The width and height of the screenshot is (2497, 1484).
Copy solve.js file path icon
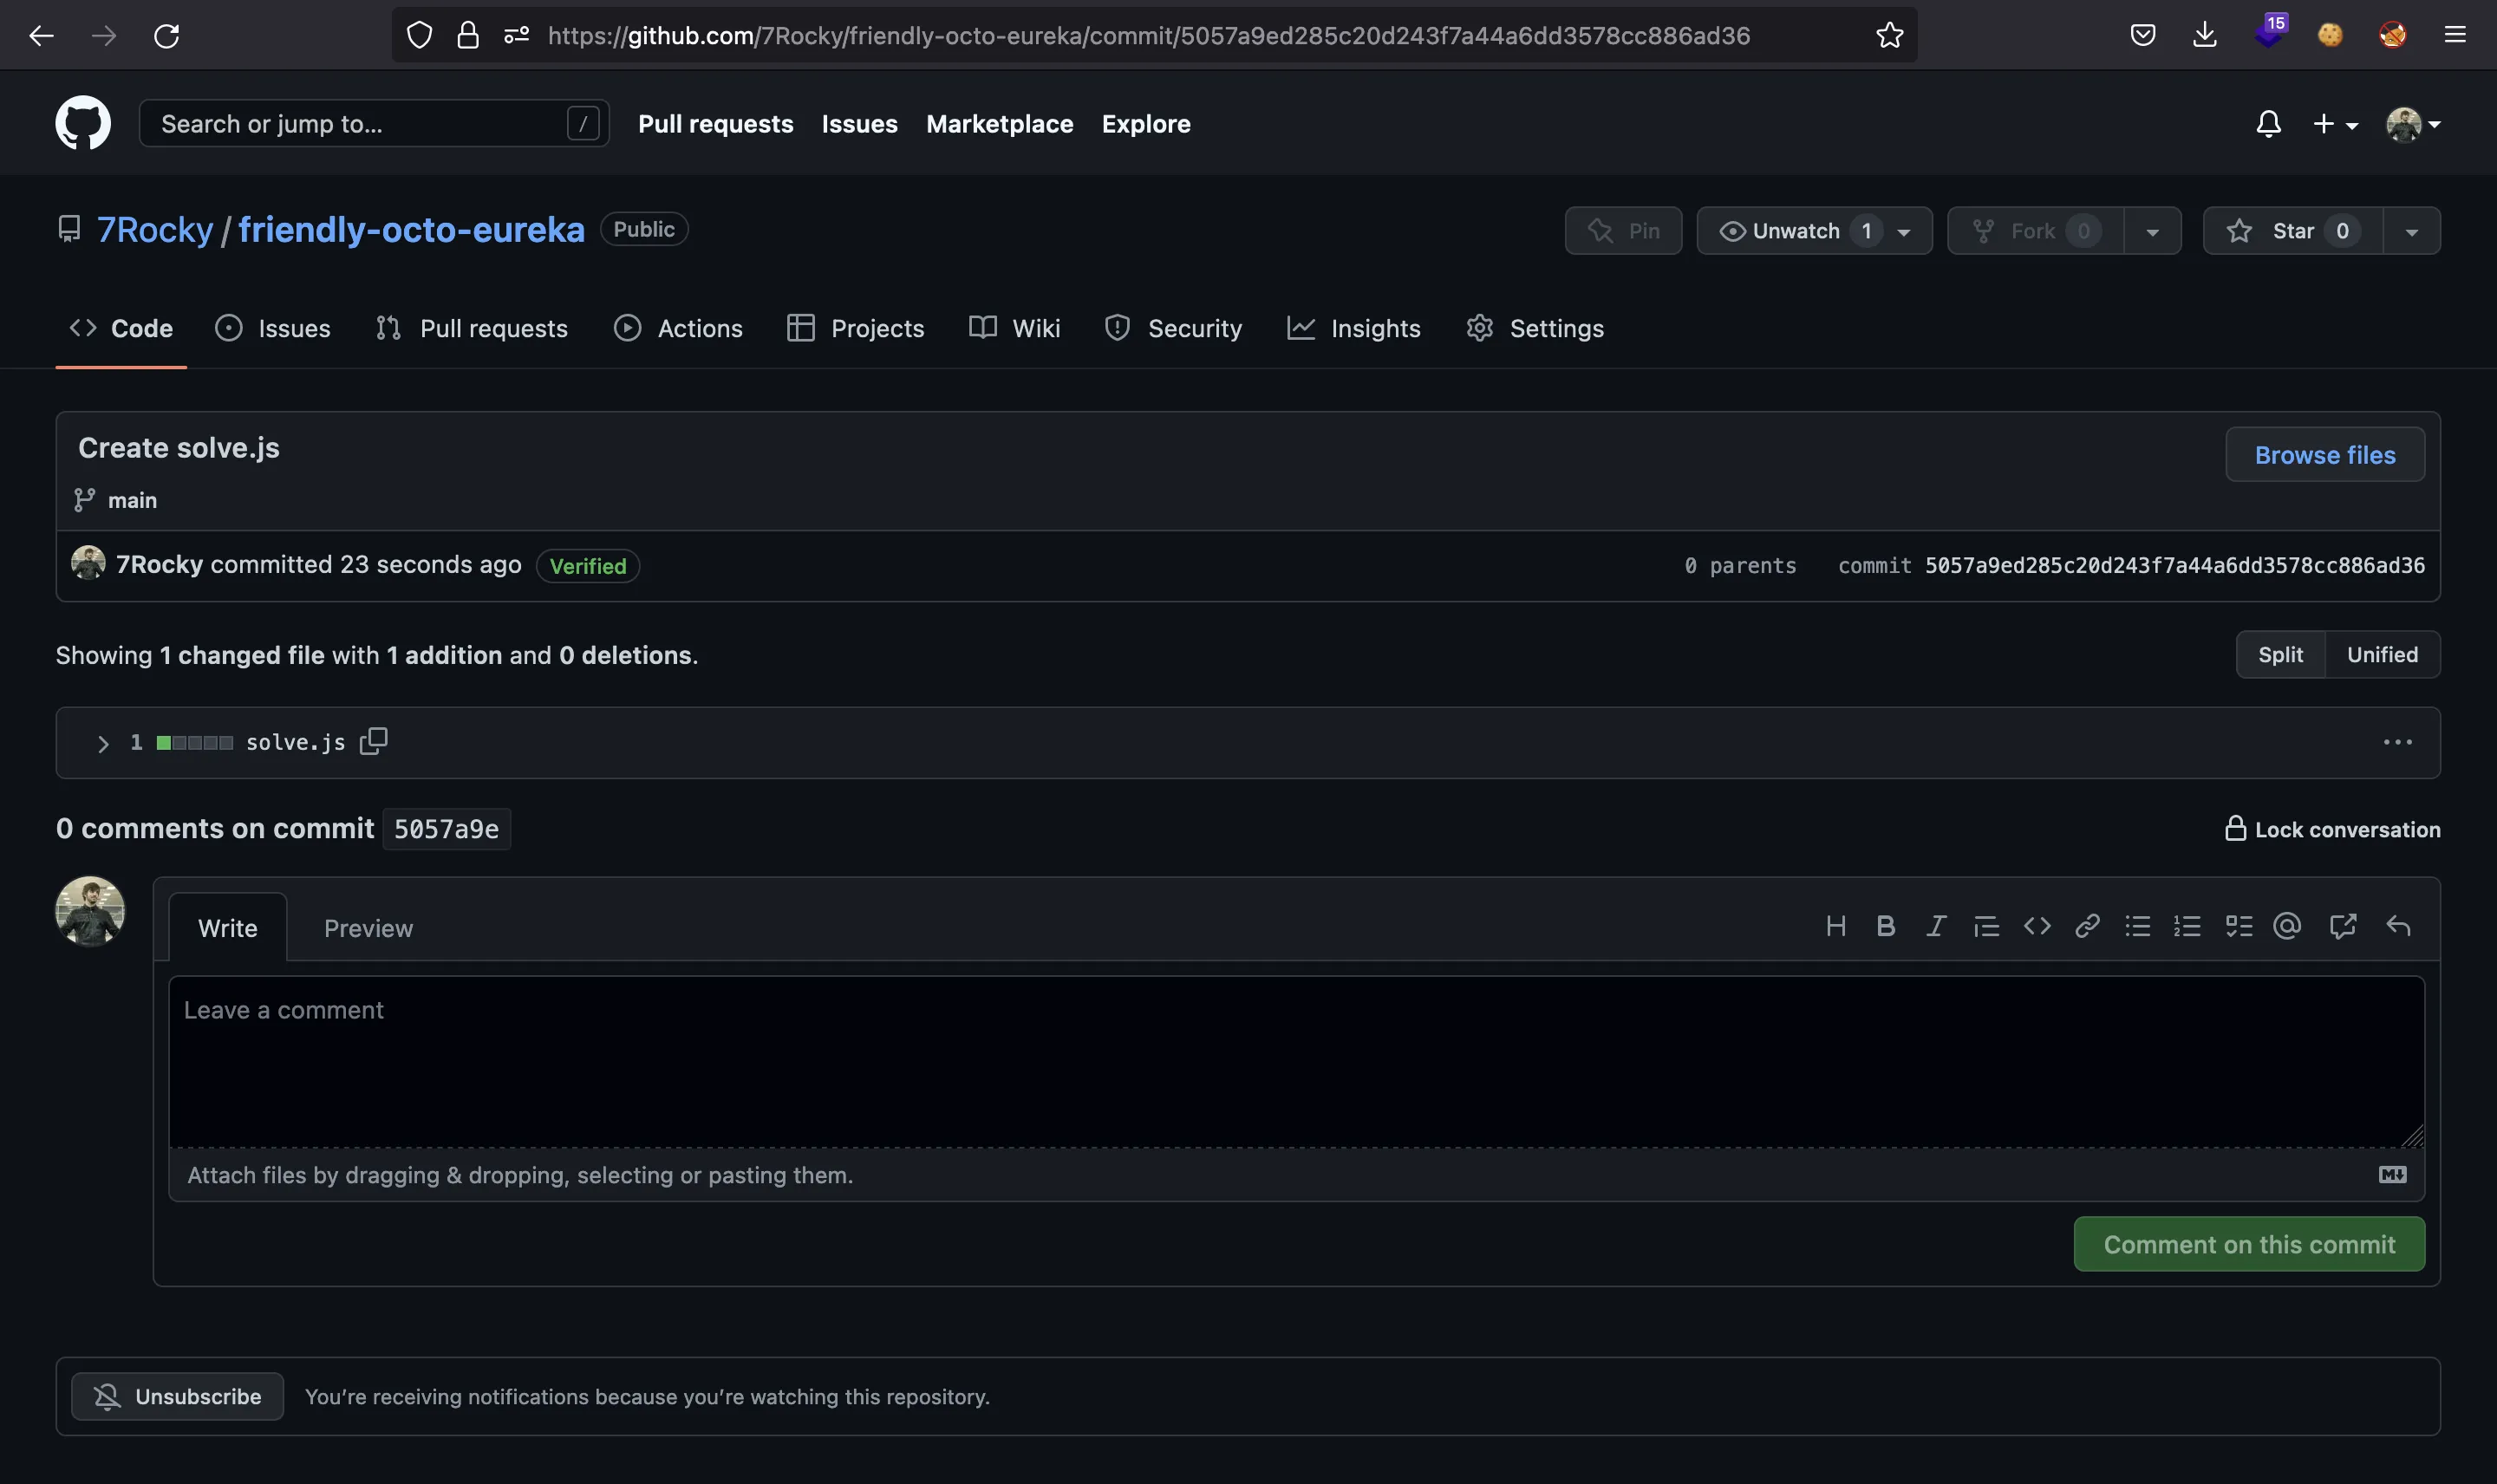(x=373, y=742)
